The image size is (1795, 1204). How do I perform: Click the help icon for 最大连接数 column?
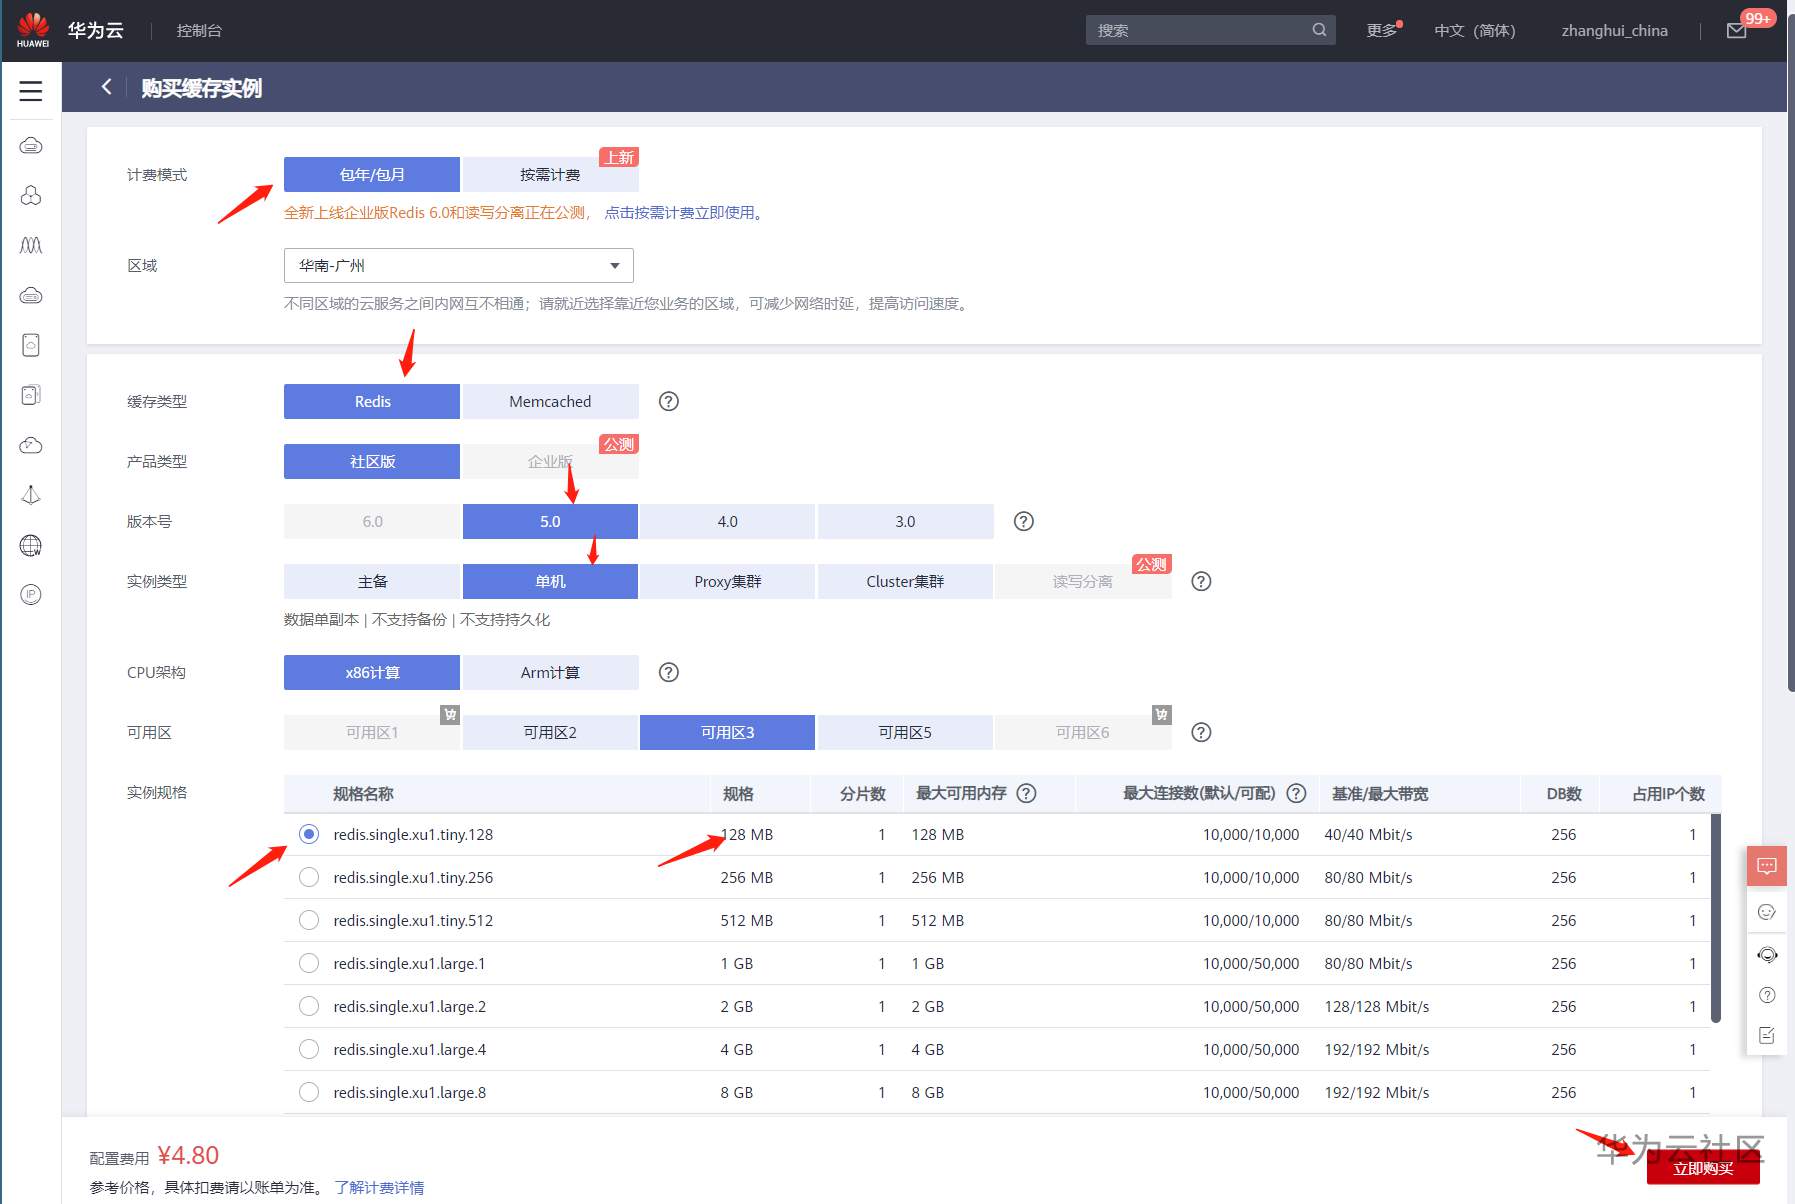pos(1297,793)
